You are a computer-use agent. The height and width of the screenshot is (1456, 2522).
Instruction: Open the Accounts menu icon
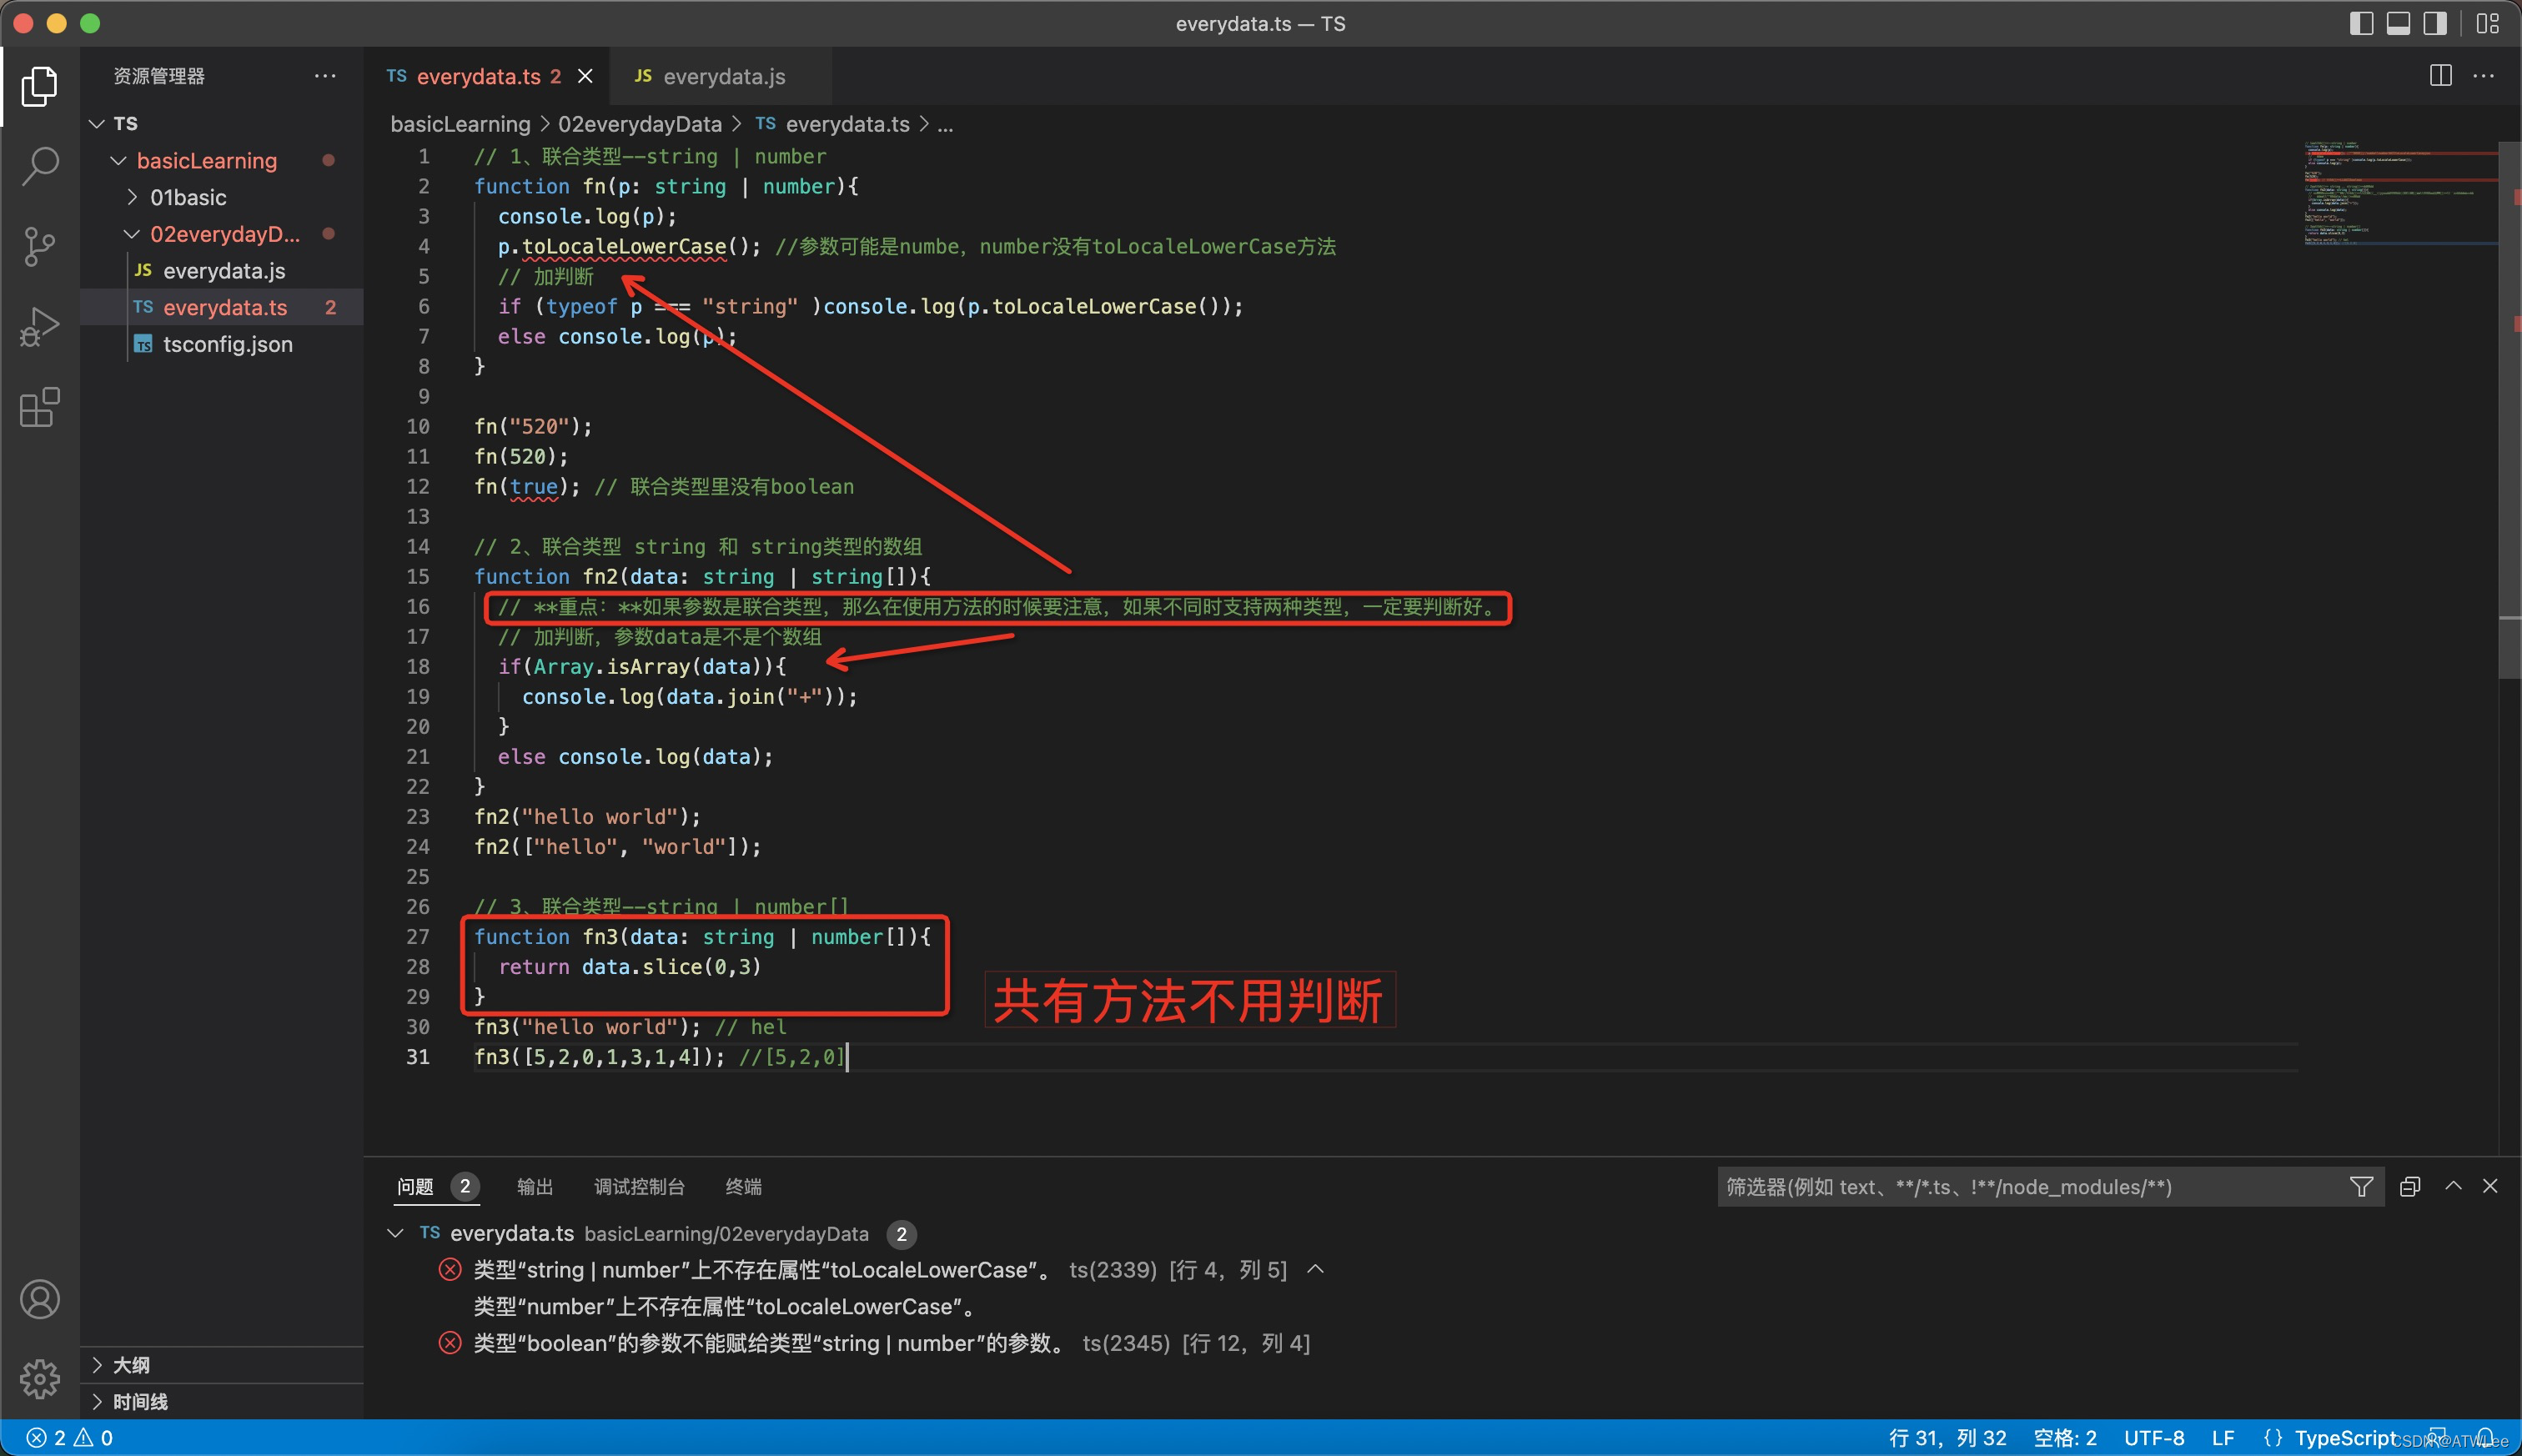pos(39,1299)
